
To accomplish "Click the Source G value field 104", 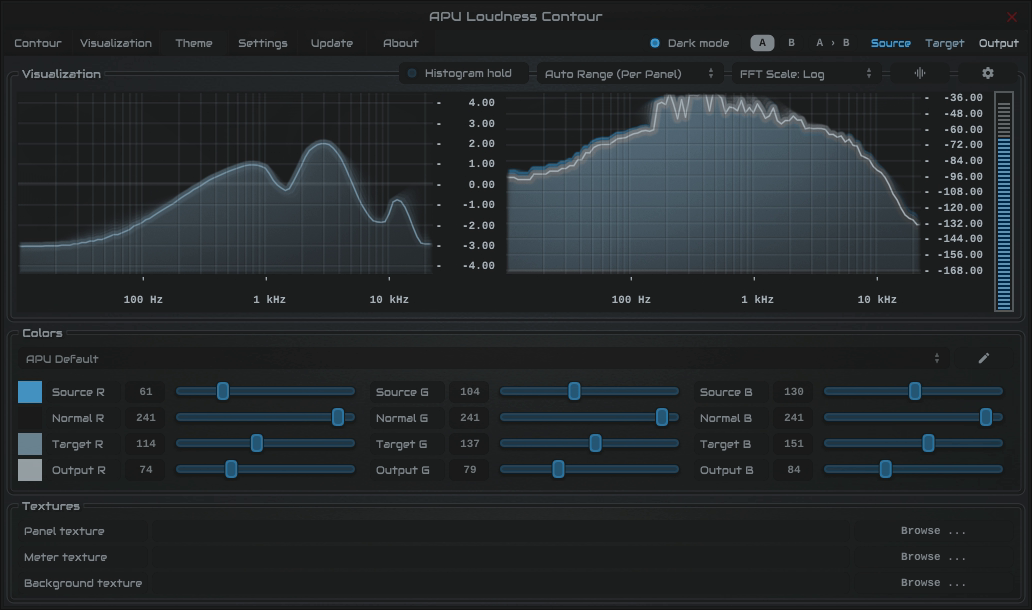I will 469,392.
